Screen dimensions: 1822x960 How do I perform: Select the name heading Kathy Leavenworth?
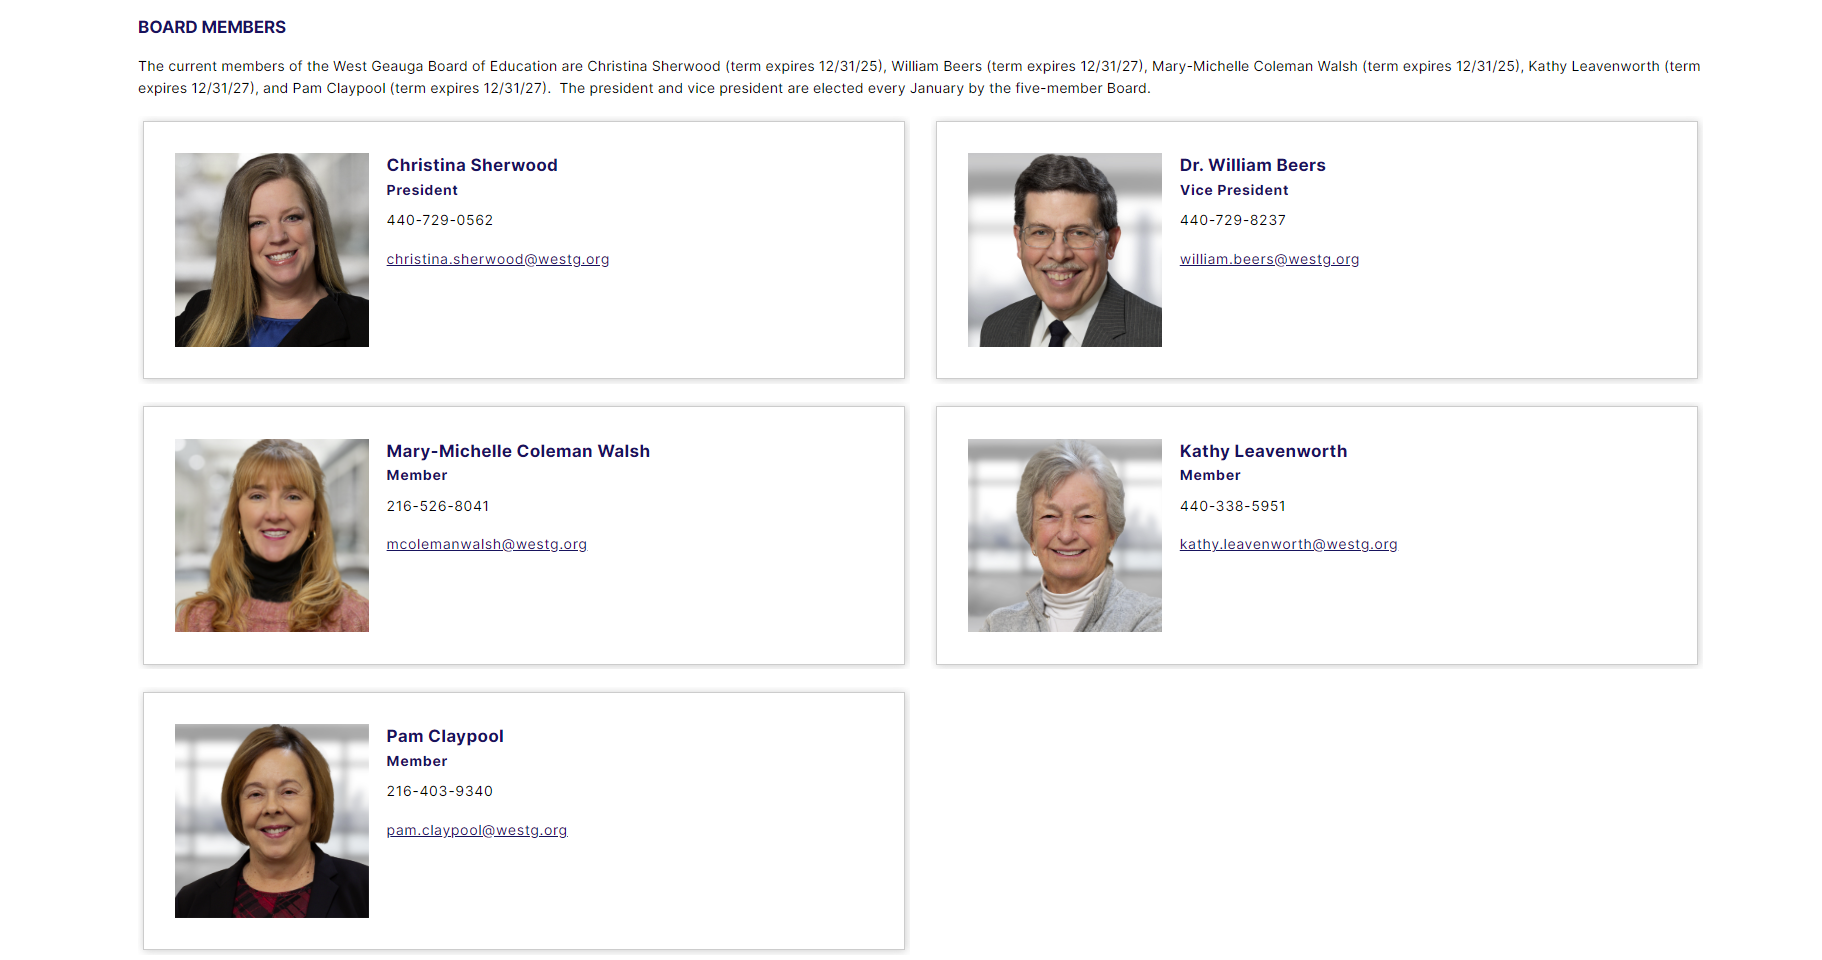1264,451
